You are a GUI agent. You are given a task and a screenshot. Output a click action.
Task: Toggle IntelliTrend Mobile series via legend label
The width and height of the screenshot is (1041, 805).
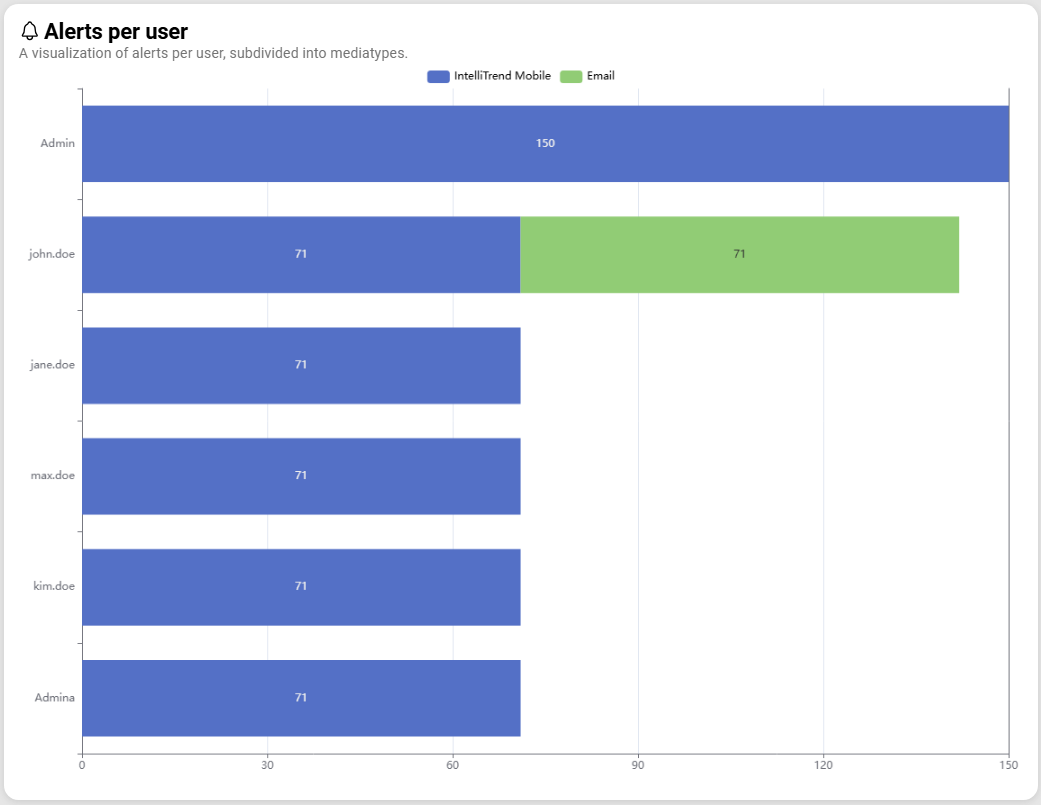point(502,76)
